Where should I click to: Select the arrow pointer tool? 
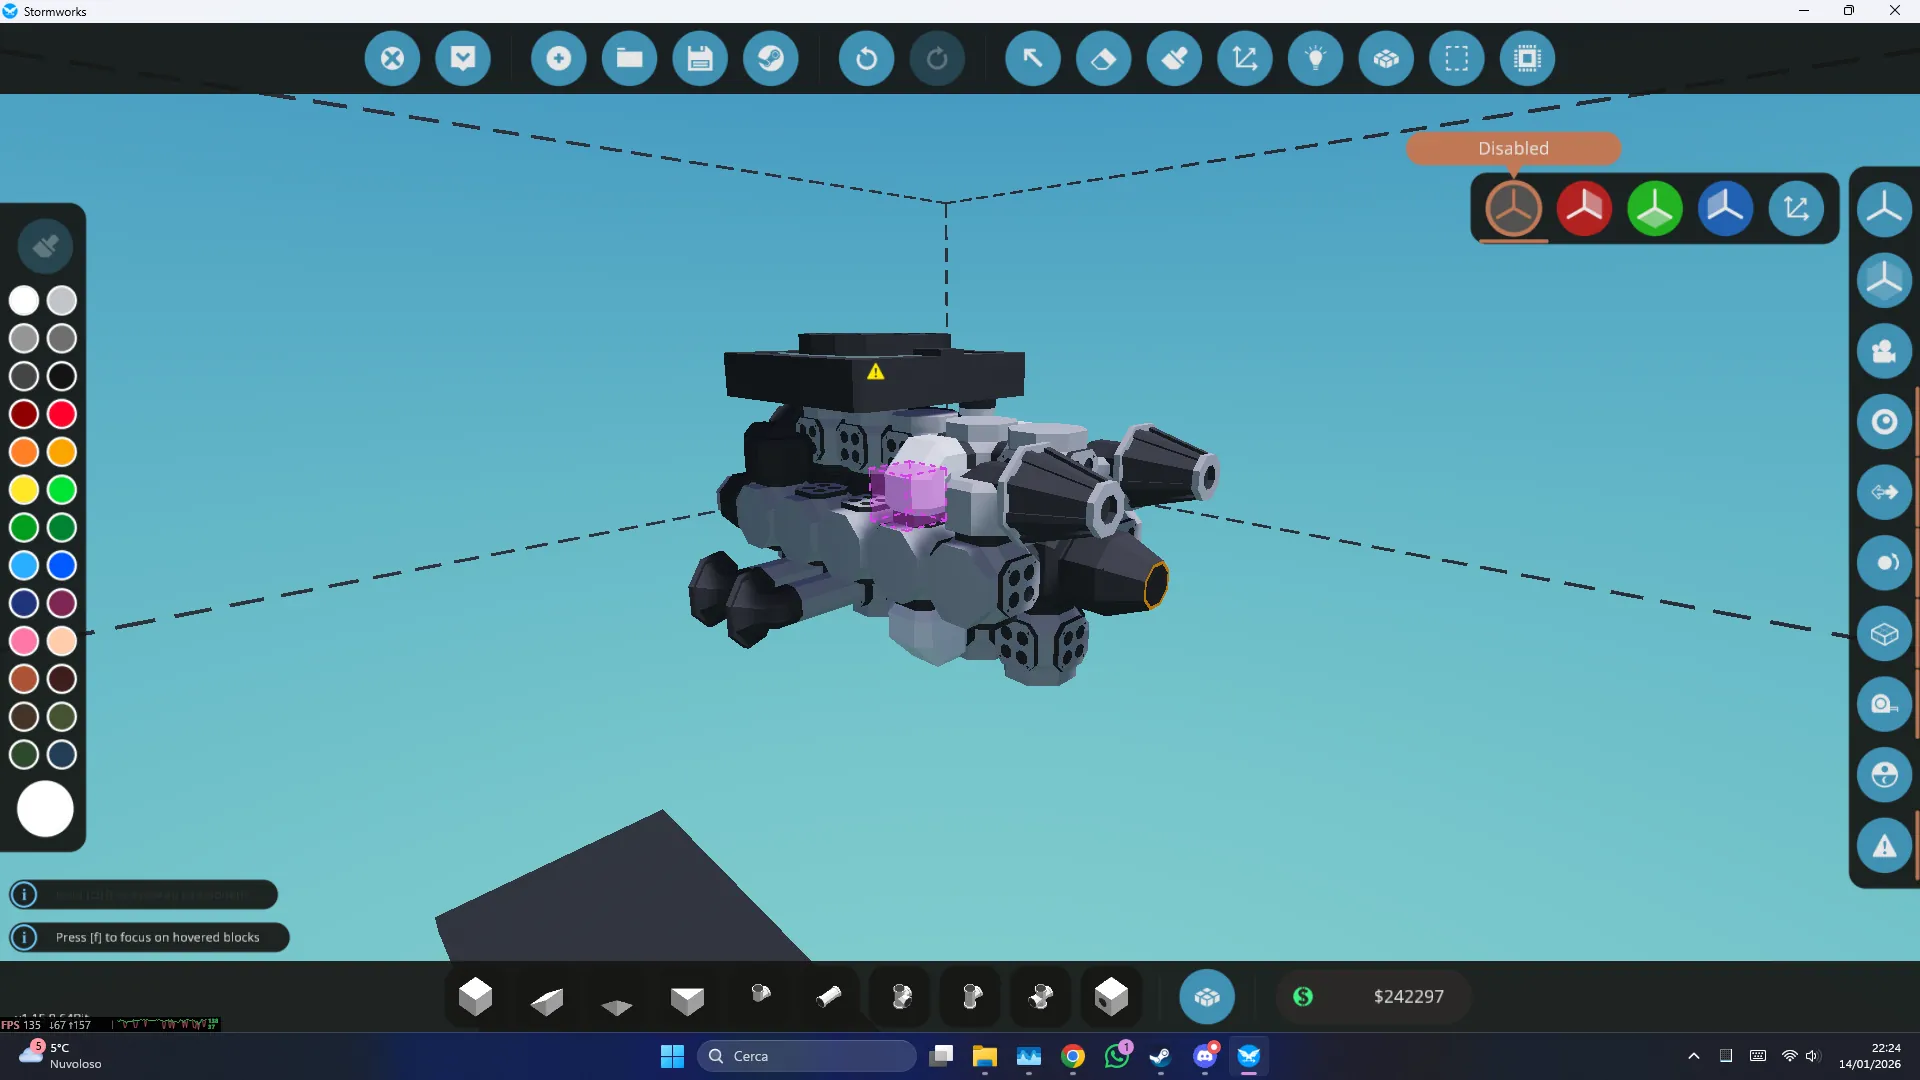(x=1032, y=58)
